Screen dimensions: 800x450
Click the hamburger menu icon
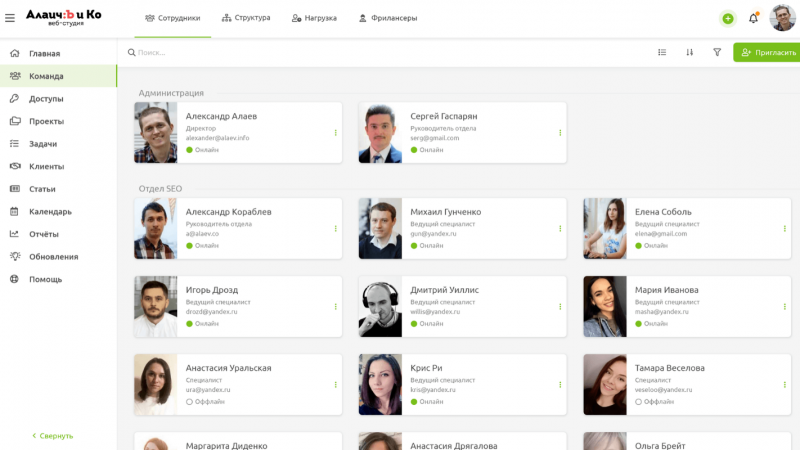[x=10, y=17]
